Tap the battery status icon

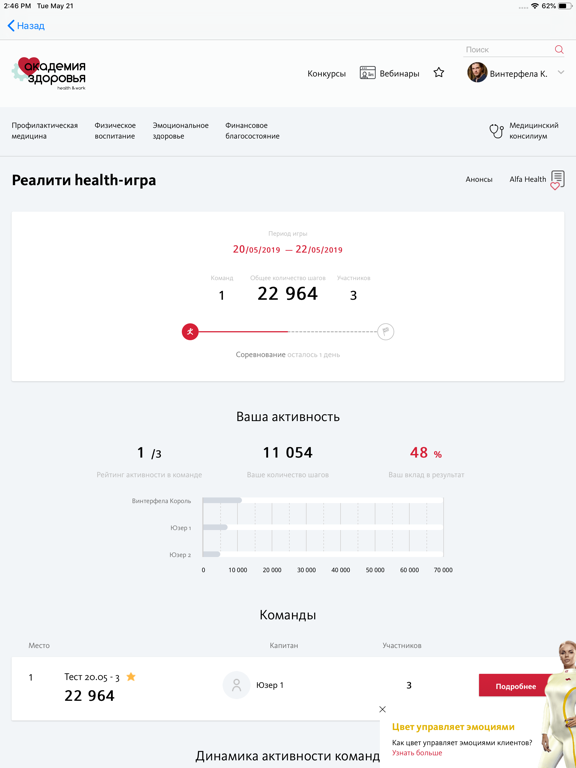[x=564, y=6]
